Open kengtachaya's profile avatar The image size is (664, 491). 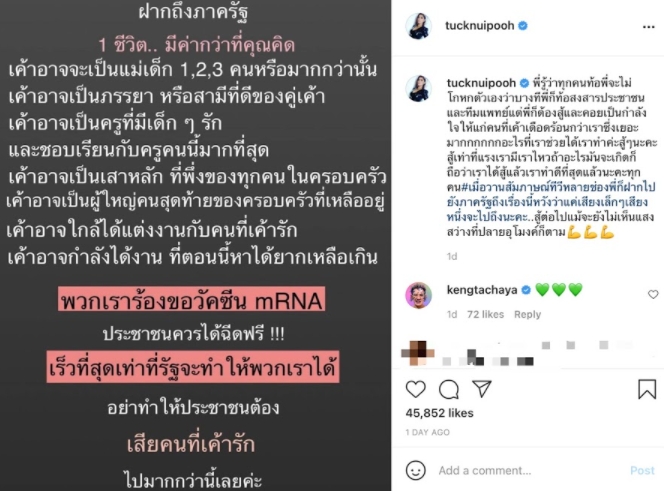418,295
